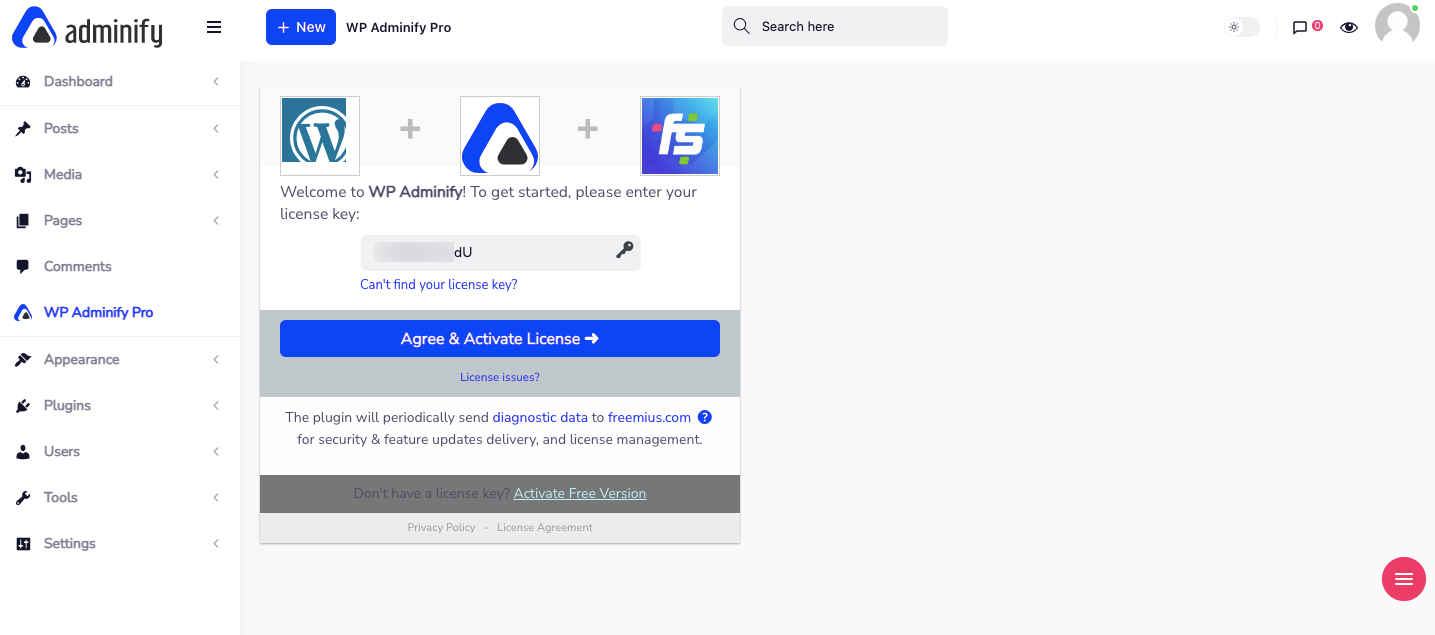The width and height of the screenshot is (1435, 635).
Task: Click the Comments sidebar icon
Action: [23, 266]
